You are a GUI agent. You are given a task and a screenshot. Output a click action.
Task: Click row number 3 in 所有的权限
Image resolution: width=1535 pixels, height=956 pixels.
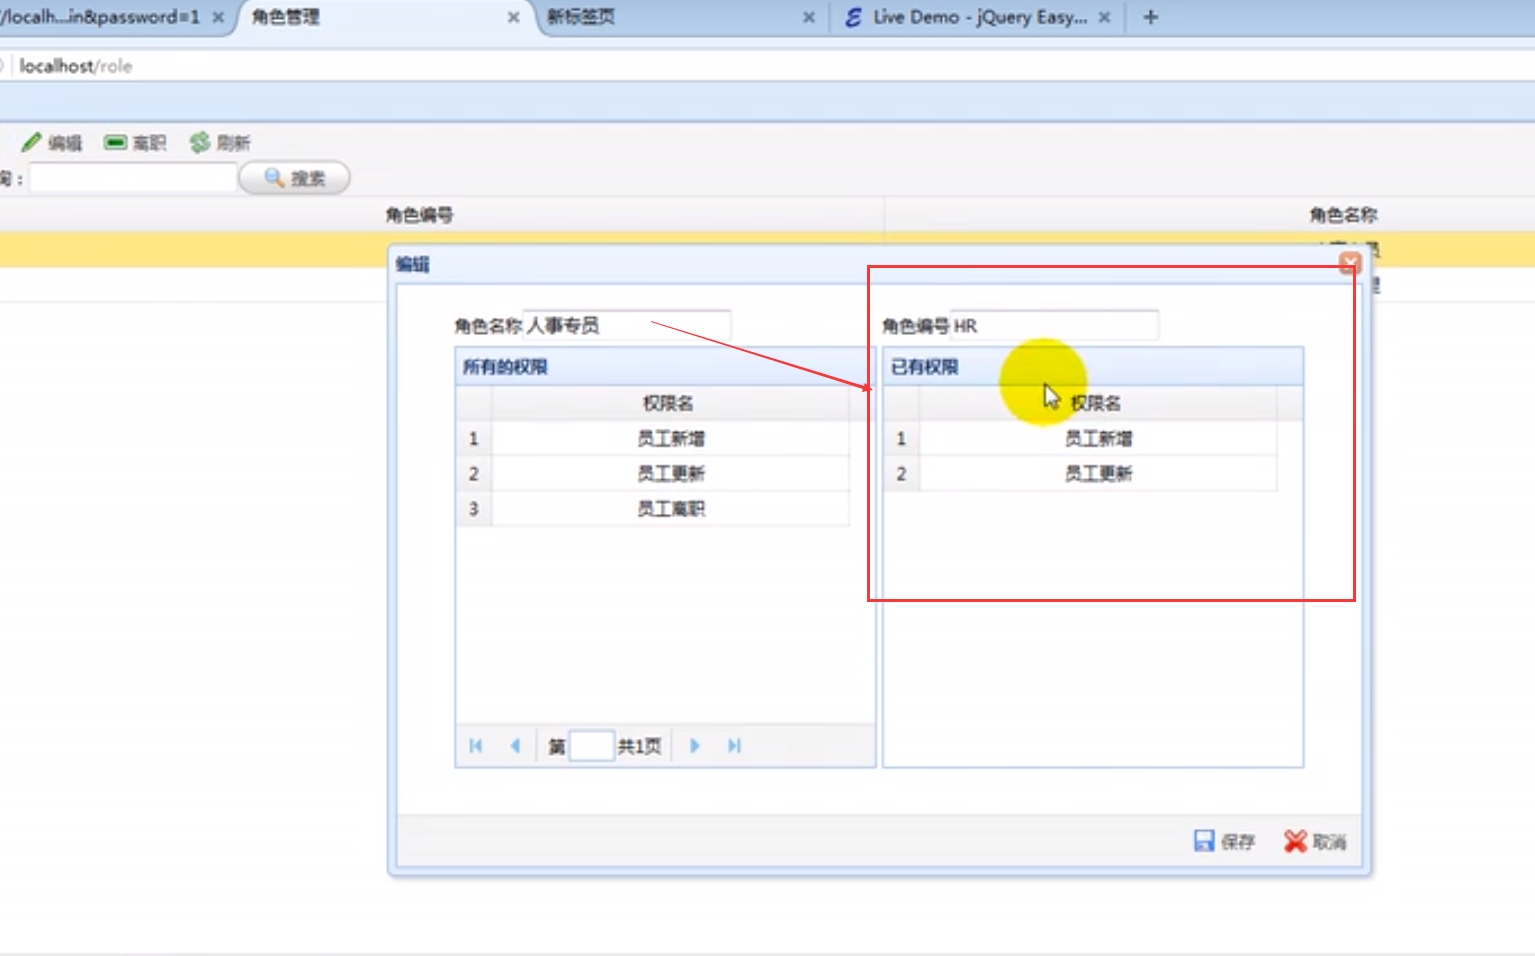(x=474, y=508)
